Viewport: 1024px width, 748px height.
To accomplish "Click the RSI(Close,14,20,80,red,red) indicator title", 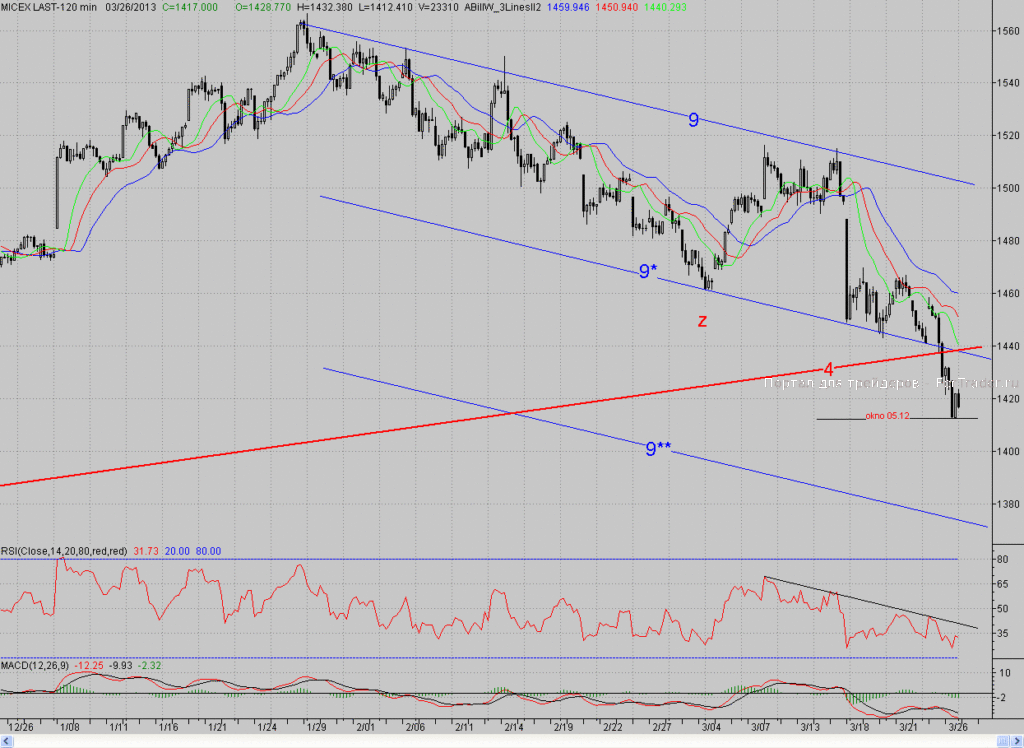I will (64, 551).
